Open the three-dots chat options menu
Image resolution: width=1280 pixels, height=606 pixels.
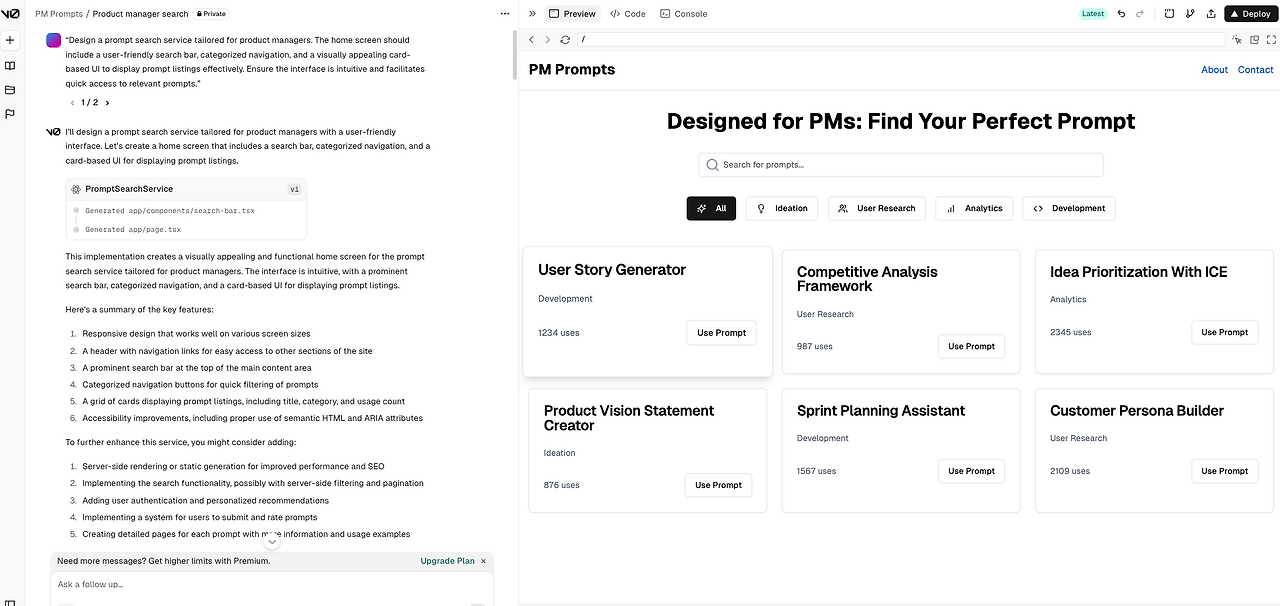pos(504,14)
